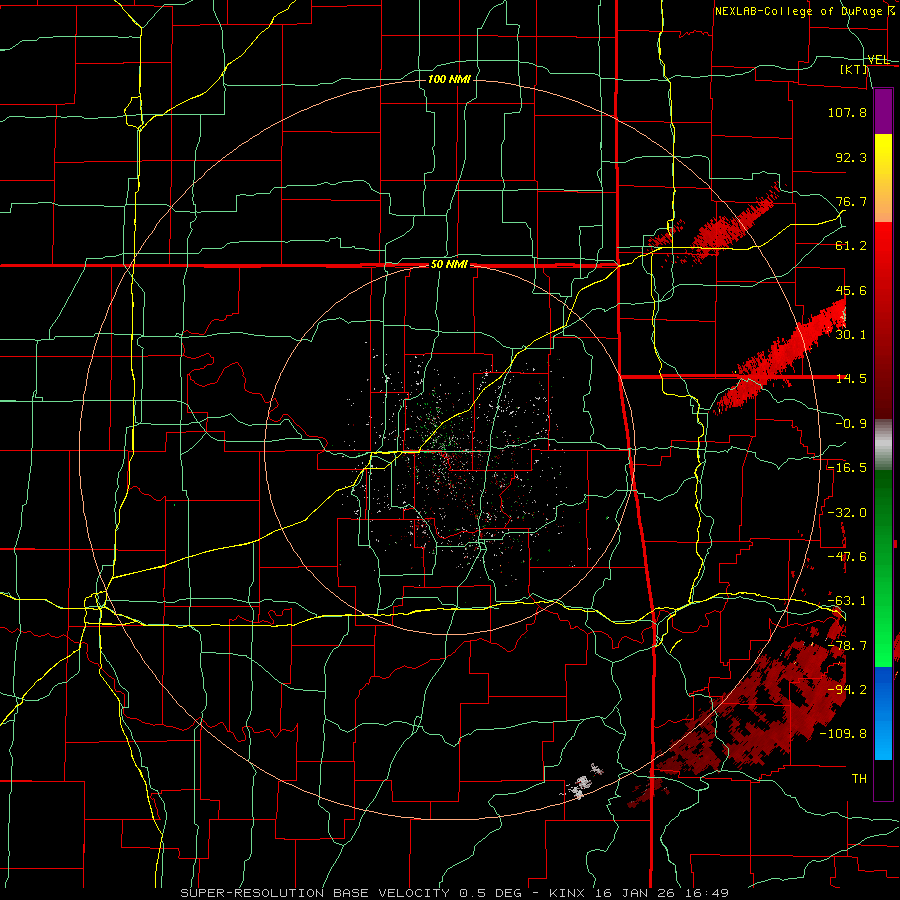Click the 100 NMI range ring label
The width and height of the screenshot is (900, 900).
pyautogui.click(x=449, y=79)
